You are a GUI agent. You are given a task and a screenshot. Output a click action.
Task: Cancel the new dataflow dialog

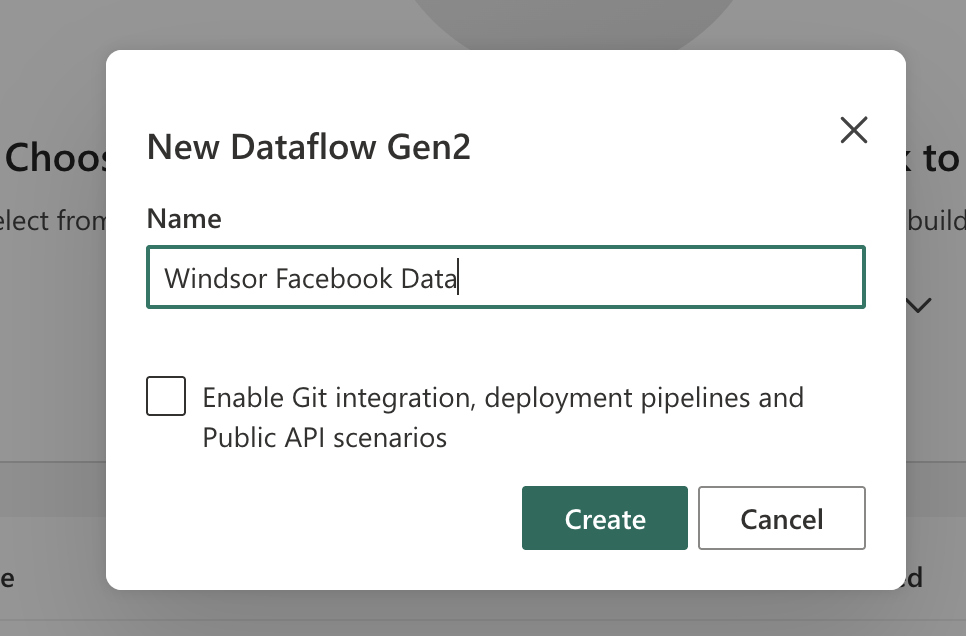coord(781,518)
